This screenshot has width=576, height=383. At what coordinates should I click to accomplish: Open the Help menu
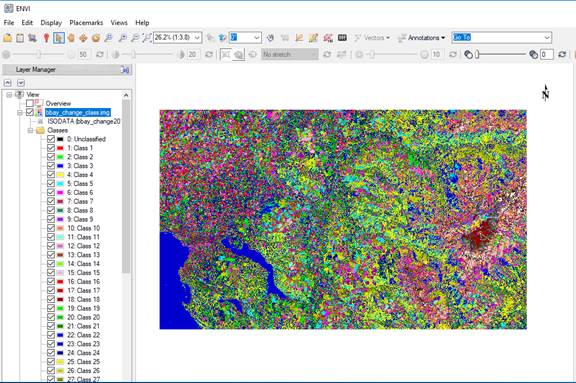point(142,23)
